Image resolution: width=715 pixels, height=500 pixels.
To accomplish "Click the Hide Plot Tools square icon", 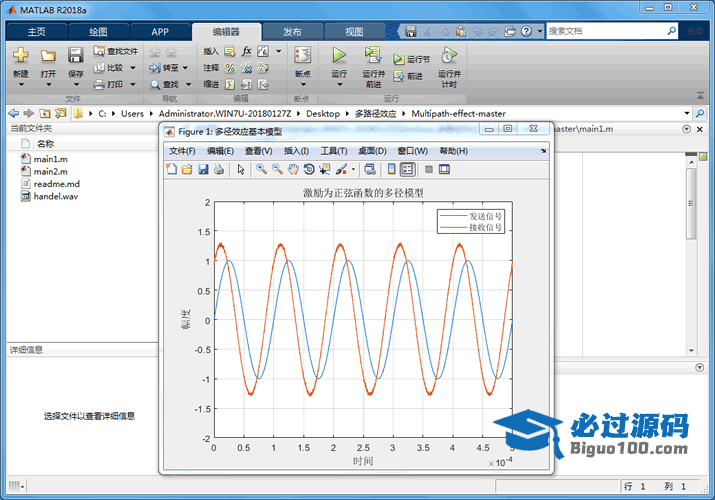I will (x=429, y=170).
